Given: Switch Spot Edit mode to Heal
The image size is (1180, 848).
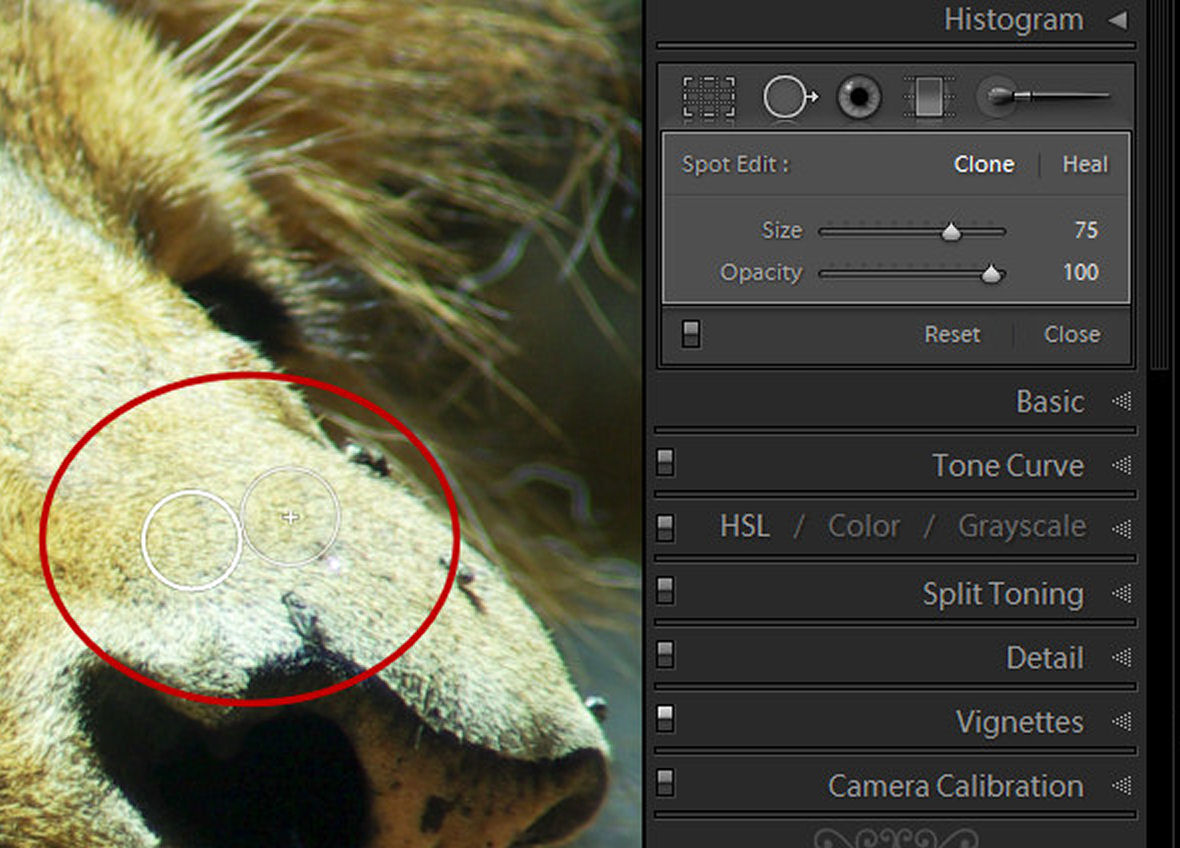Looking at the screenshot, I should coord(1084,164).
